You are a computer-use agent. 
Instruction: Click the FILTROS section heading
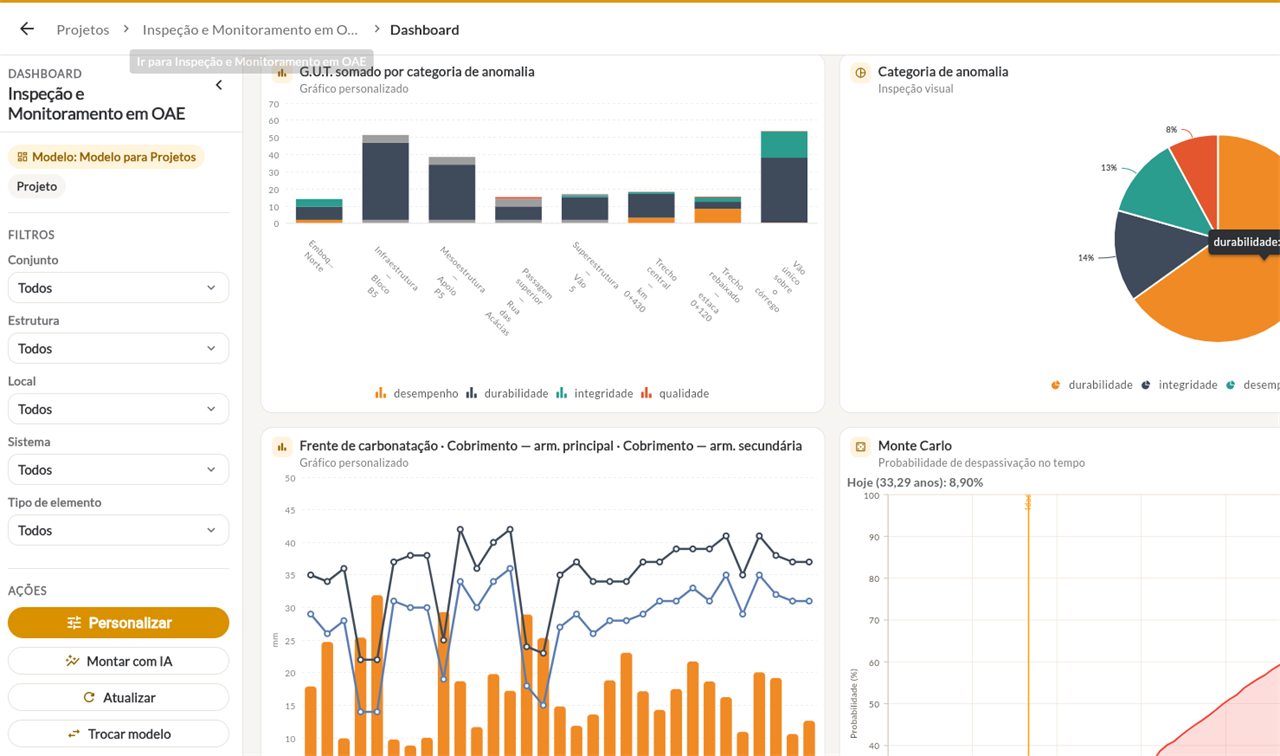31,235
